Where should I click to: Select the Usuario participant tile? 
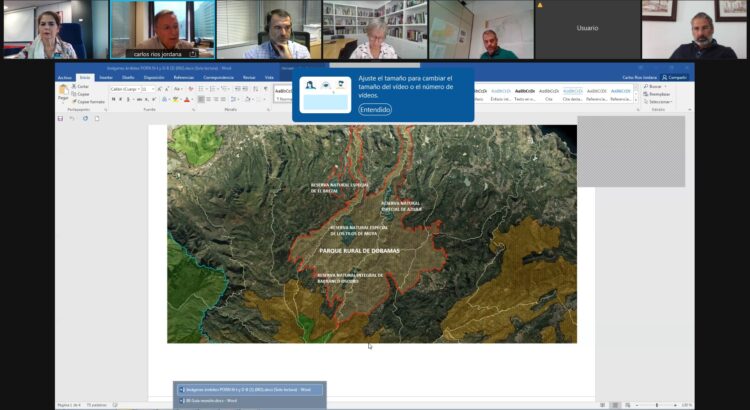[x=587, y=29]
